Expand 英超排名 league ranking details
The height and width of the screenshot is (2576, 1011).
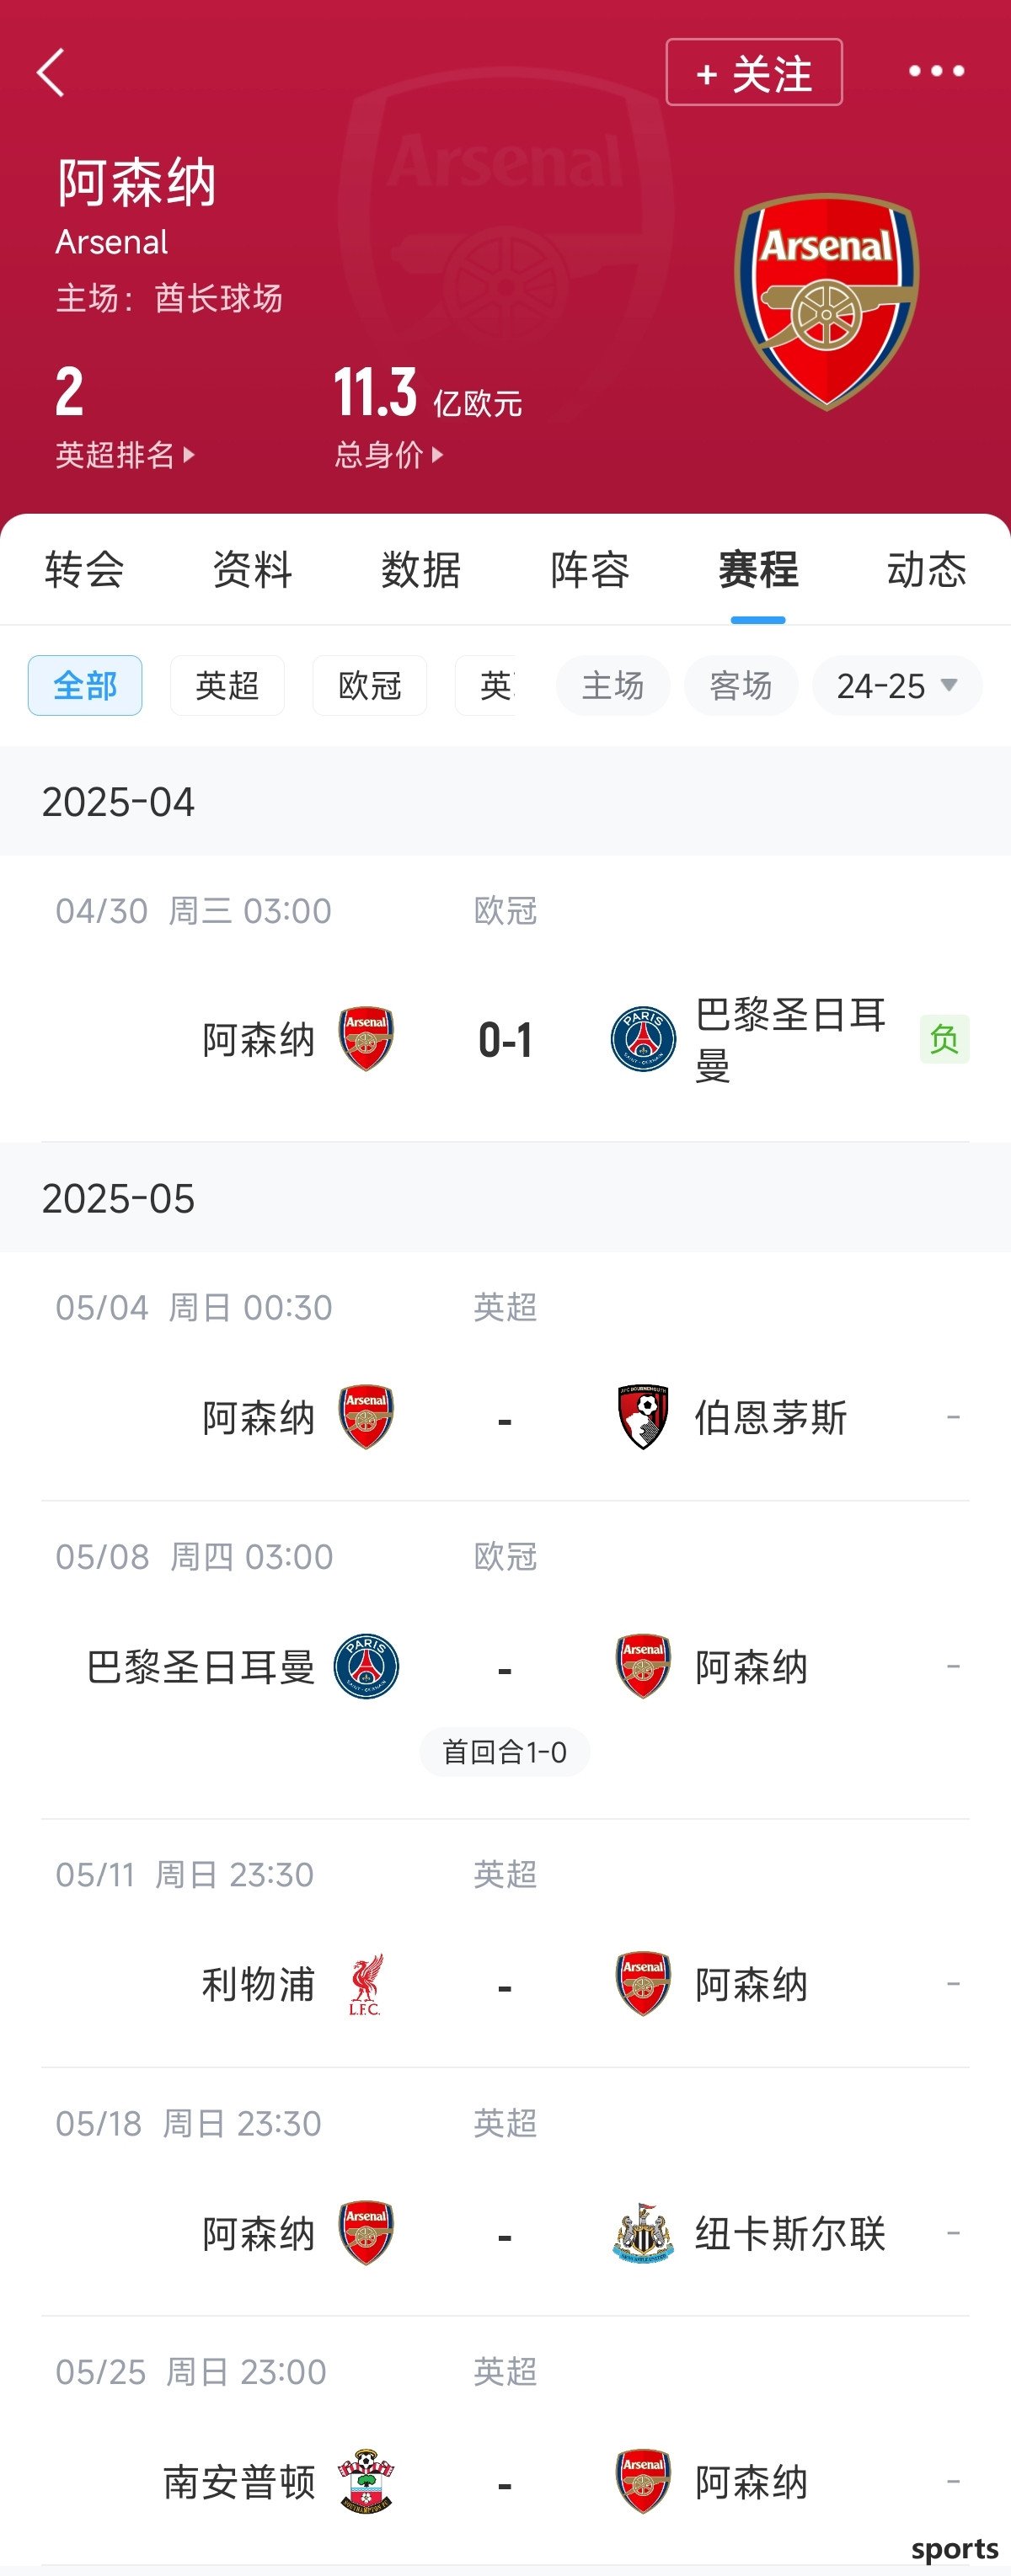[125, 455]
